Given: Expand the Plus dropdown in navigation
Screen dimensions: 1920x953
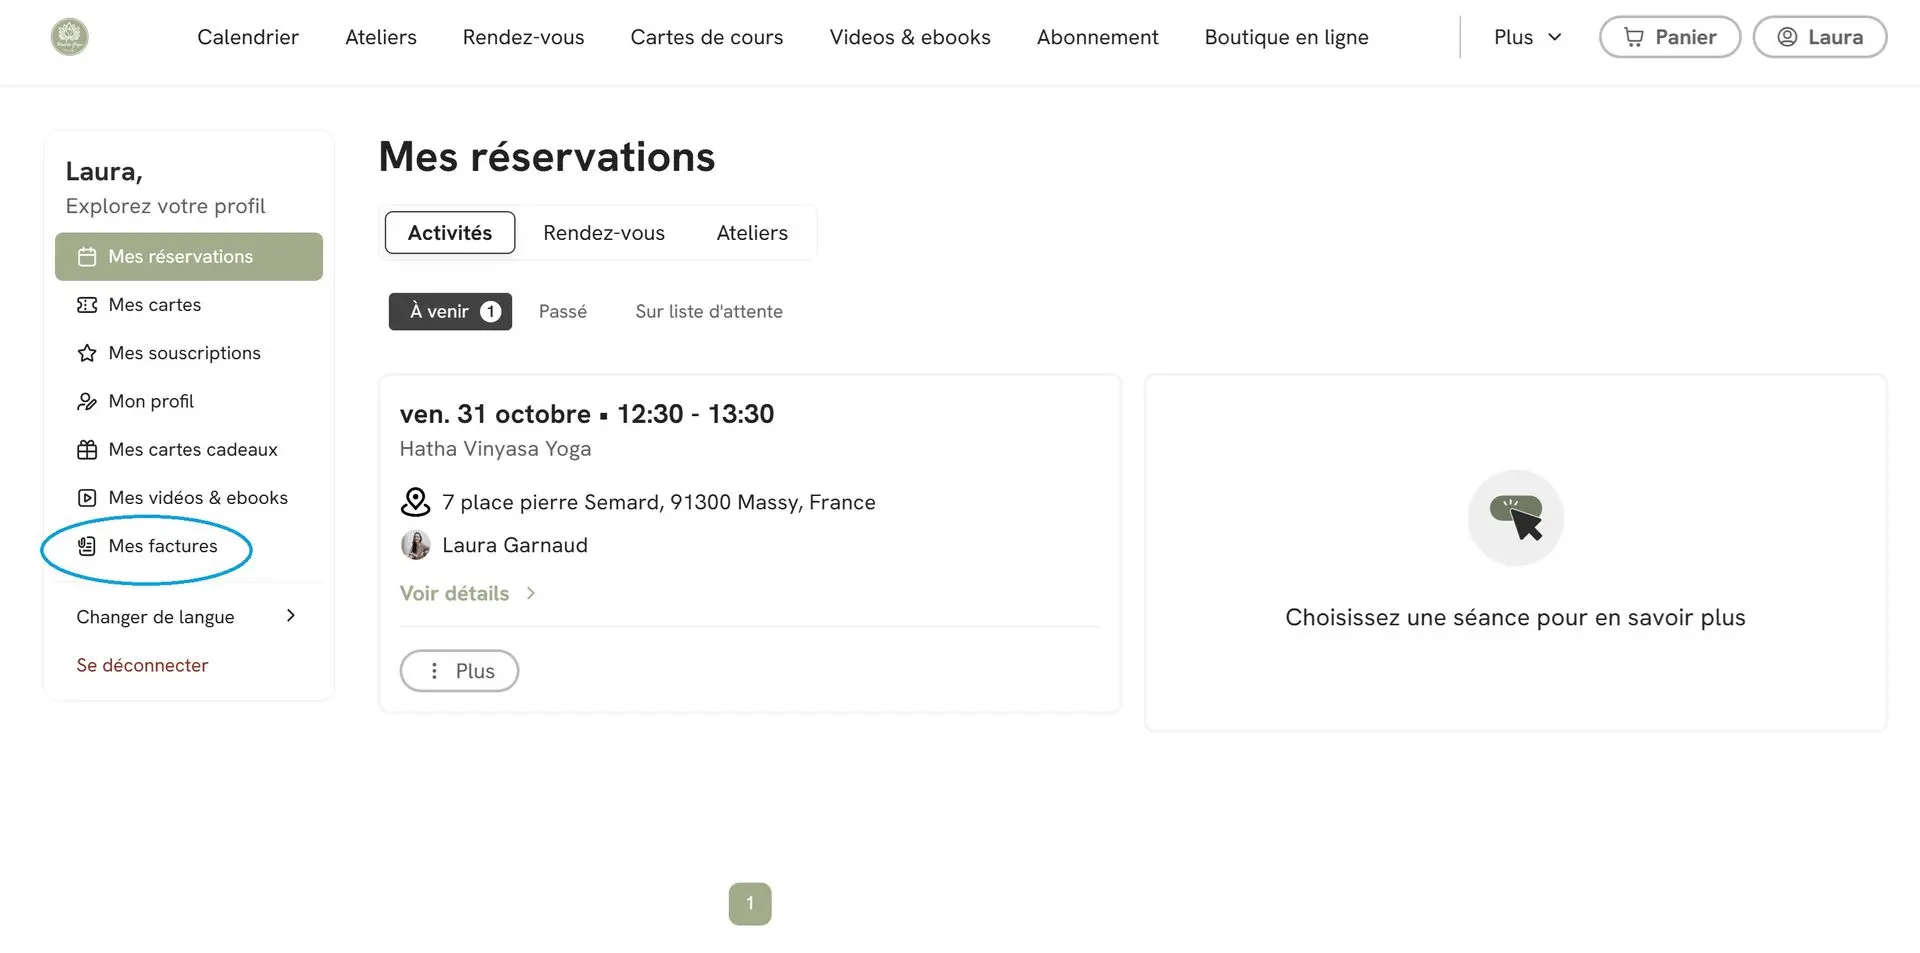Looking at the screenshot, I should click(1527, 37).
